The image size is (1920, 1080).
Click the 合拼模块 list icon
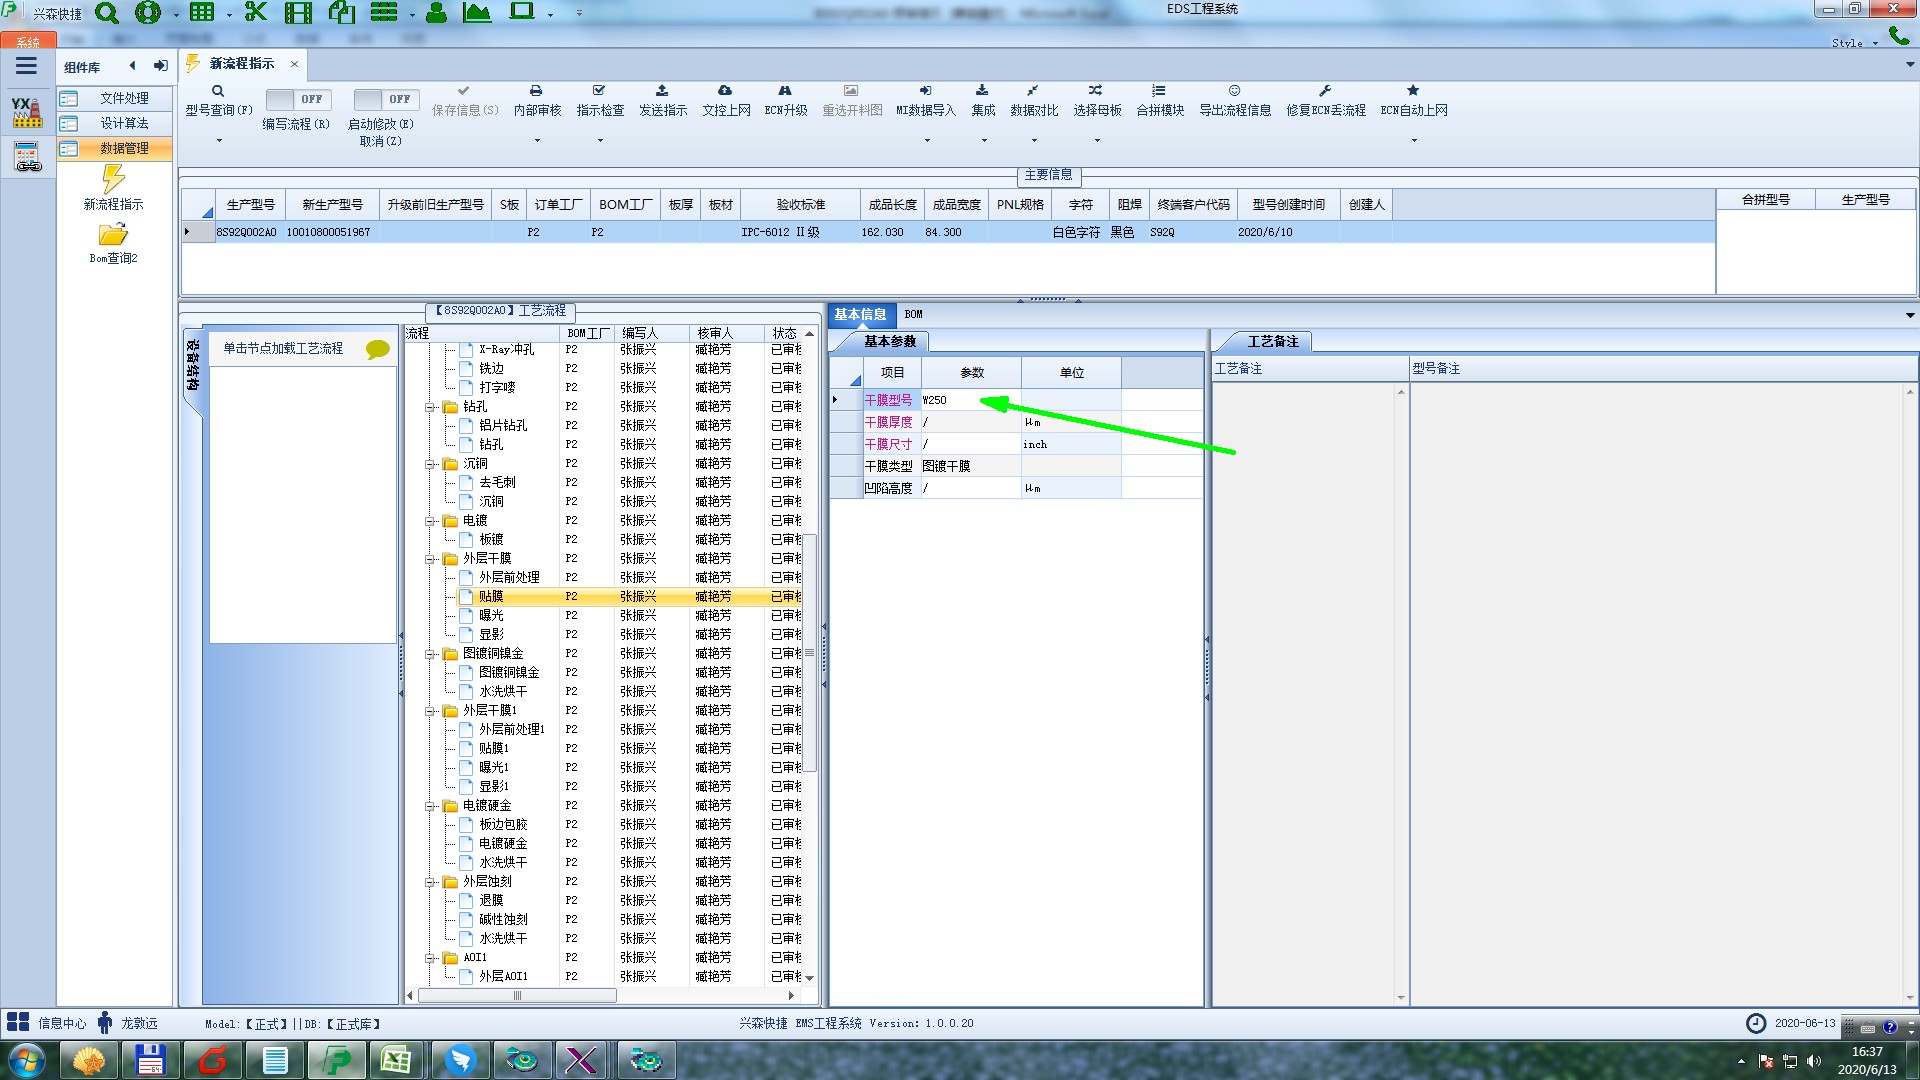click(1159, 91)
